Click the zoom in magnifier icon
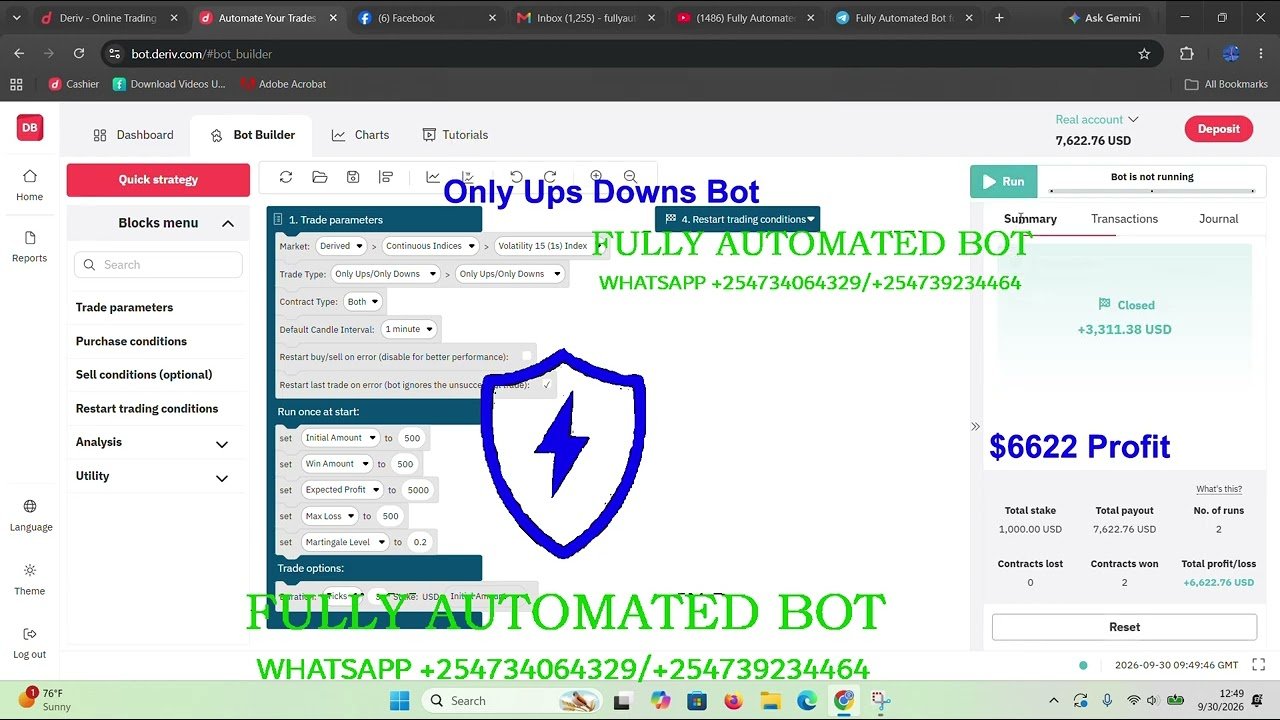The image size is (1280, 720). (596, 176)
